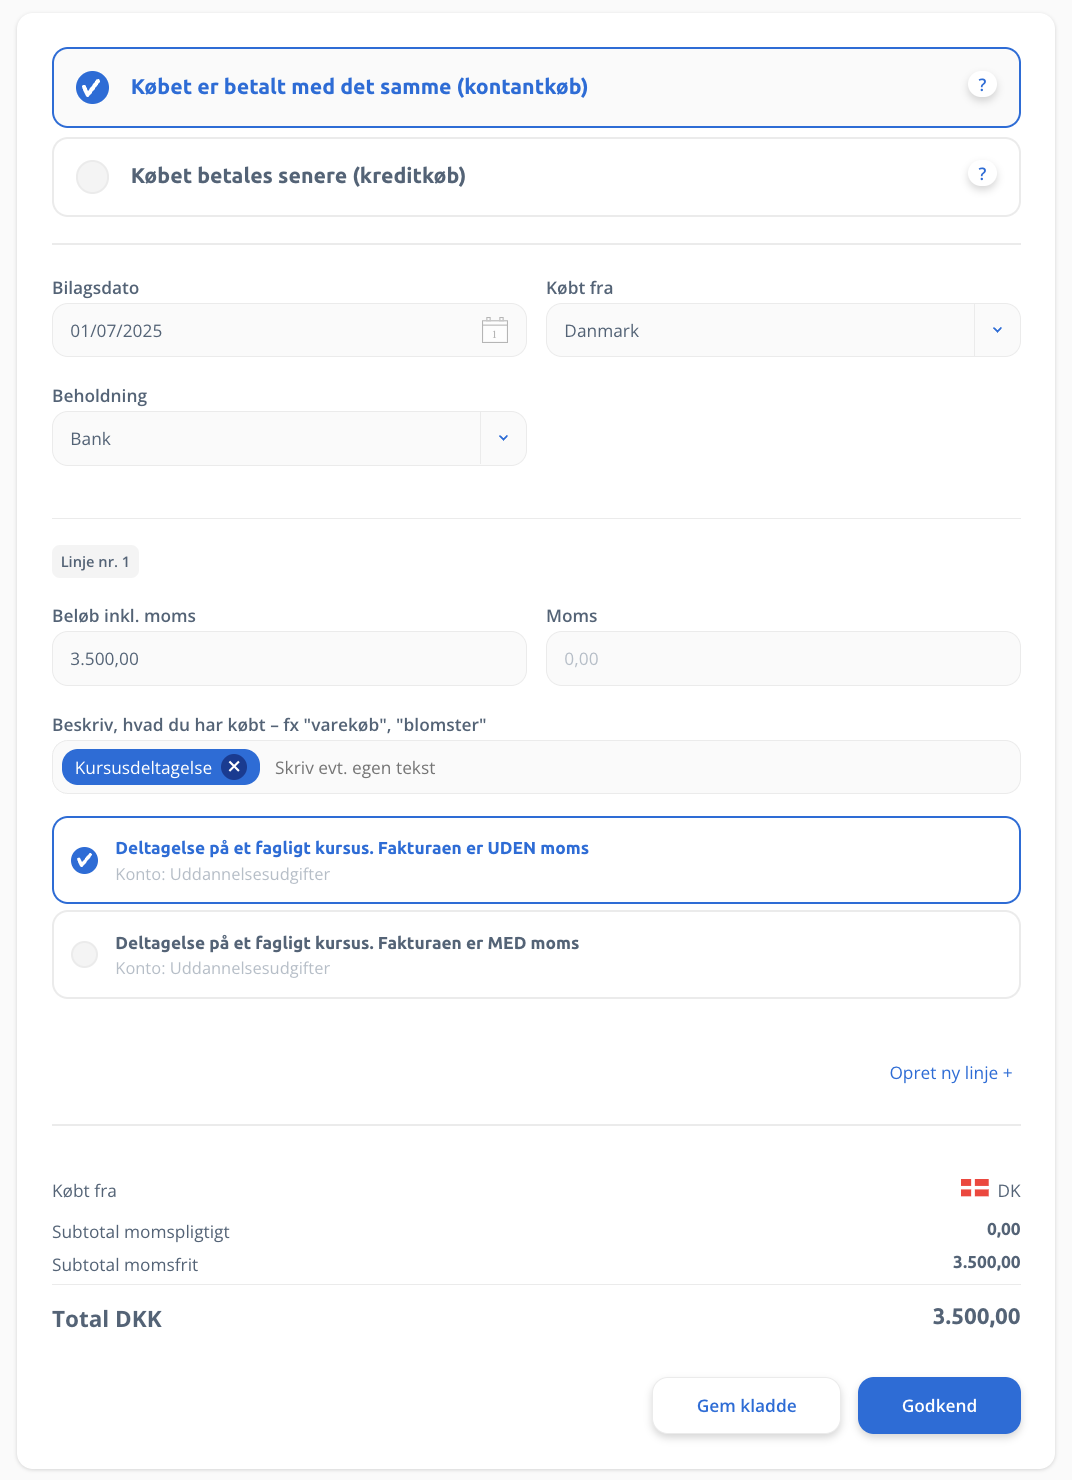Click the Gem kladde button

coord(746,1405)
